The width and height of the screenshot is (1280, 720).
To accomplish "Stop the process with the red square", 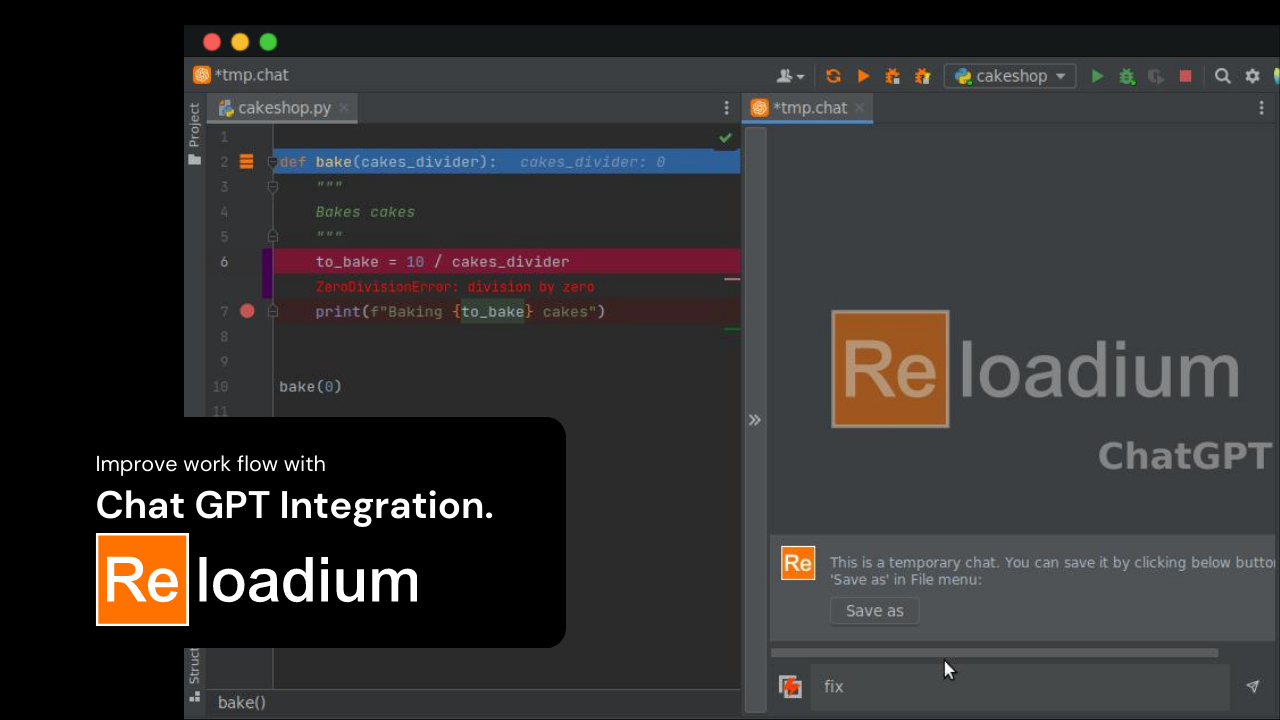I will (x=1185, y=76).
